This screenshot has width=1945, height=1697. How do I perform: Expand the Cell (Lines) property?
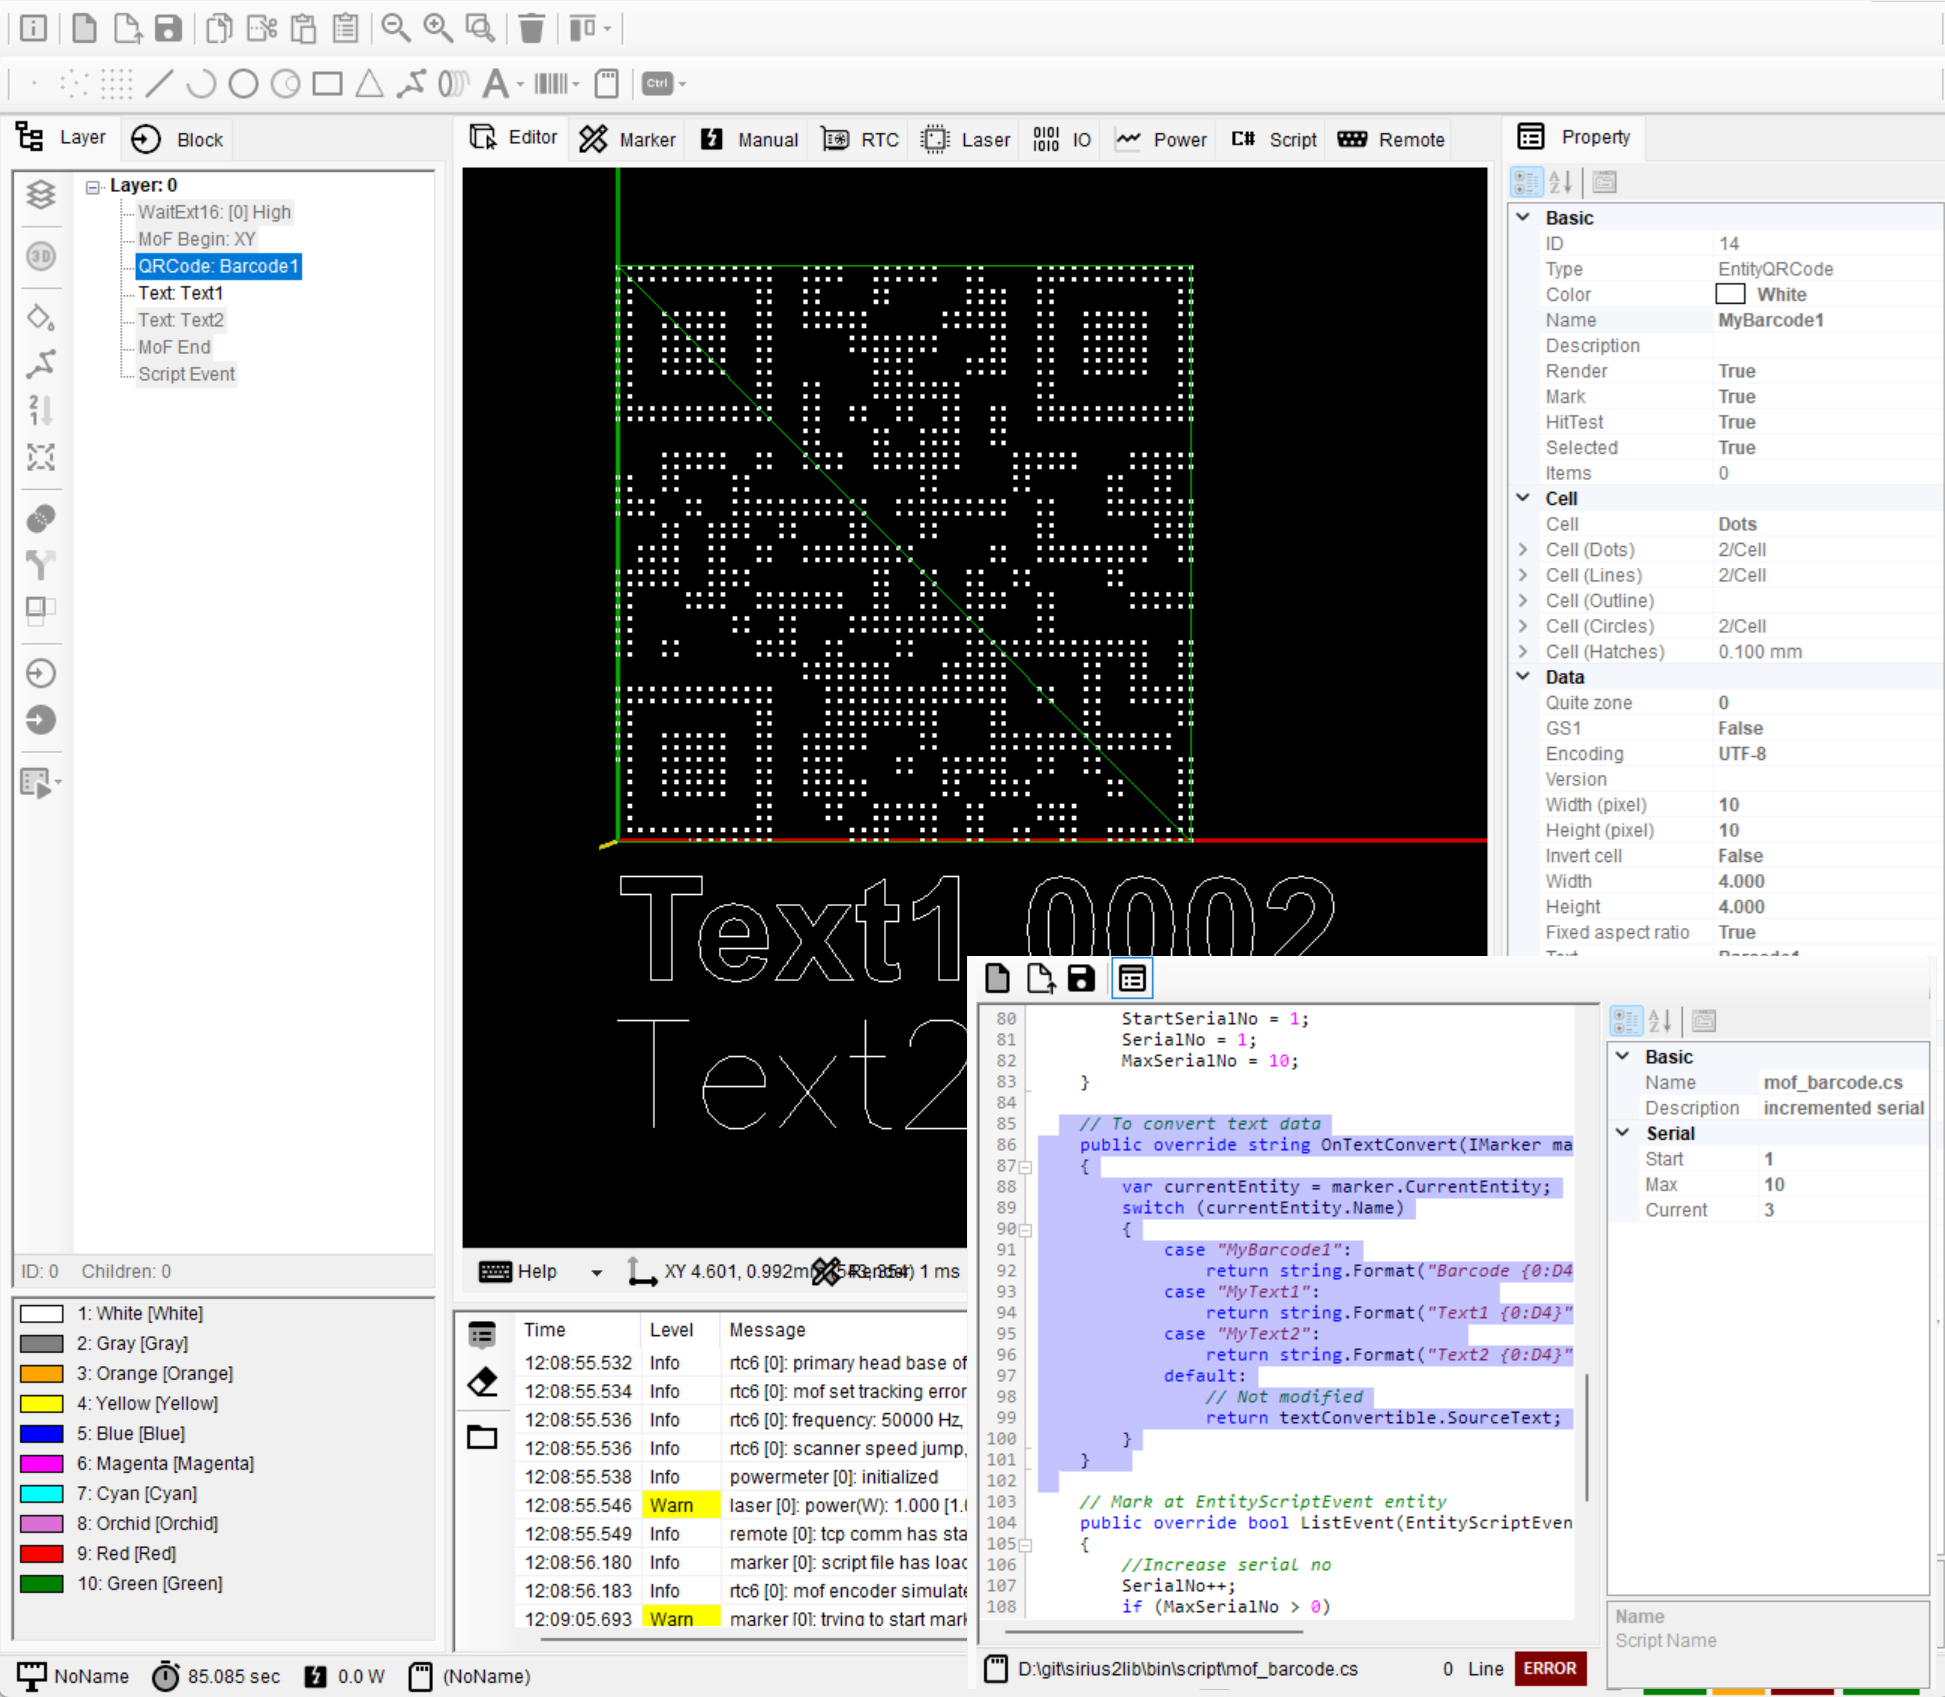[x=1523, y=575]
